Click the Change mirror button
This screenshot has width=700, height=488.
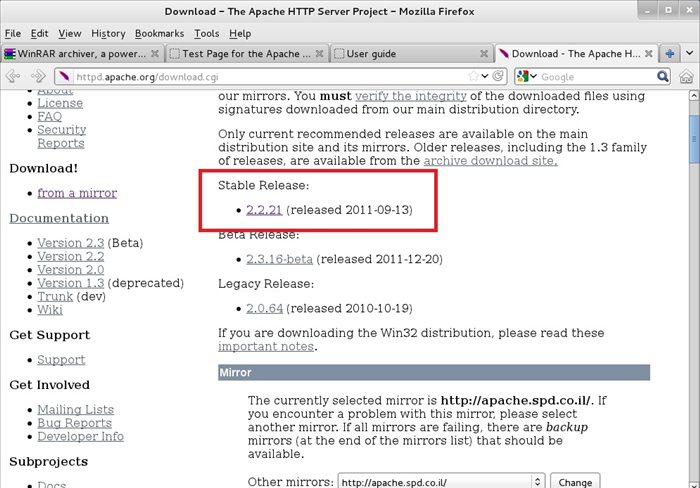point(575,482)
